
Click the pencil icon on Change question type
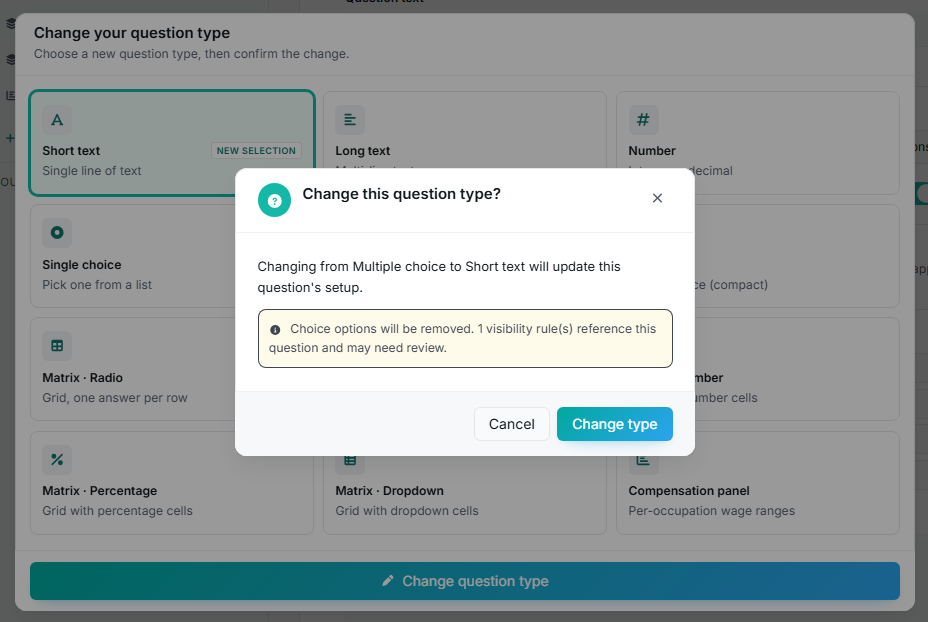[388, 581]
